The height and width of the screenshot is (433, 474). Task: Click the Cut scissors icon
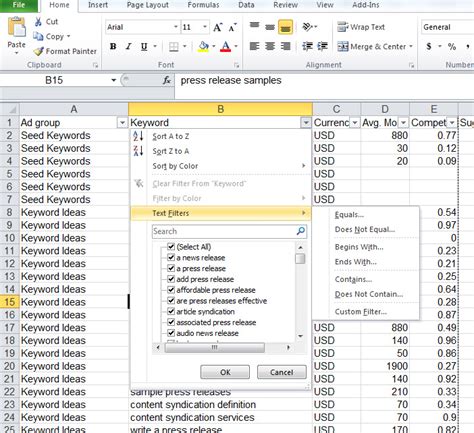(38, 22)
